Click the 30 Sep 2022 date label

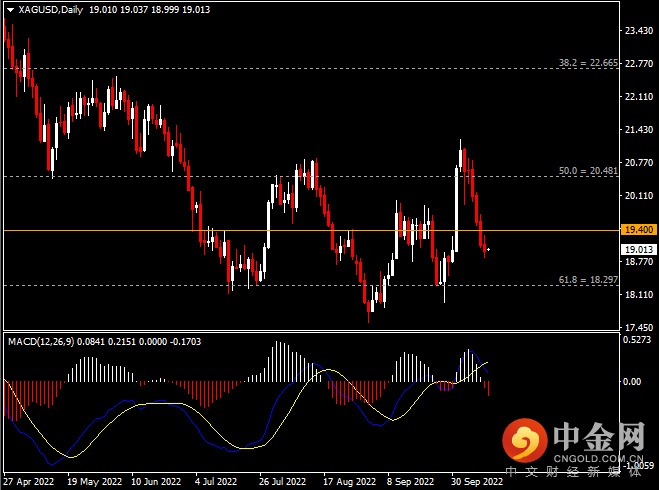click(x=477, y=482)
